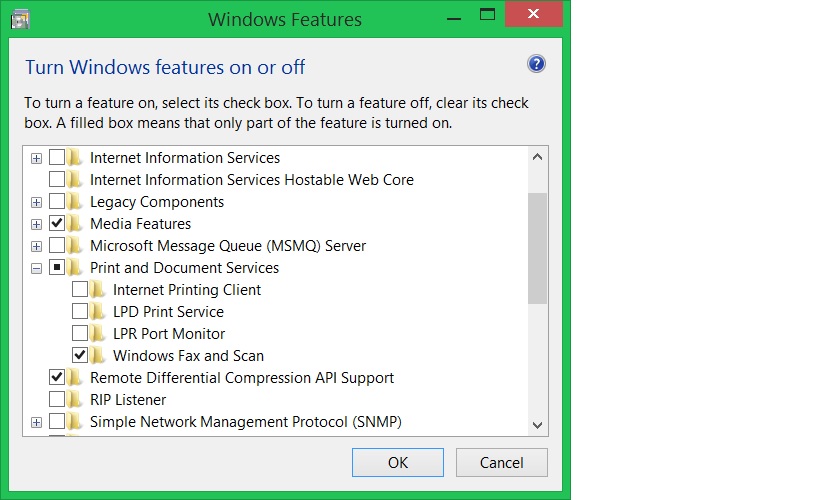Turn on the LPR Port Monitor checkbox
Image resolution: width=819 pixels, height=500 pixels.
click(x=80, y=333)
